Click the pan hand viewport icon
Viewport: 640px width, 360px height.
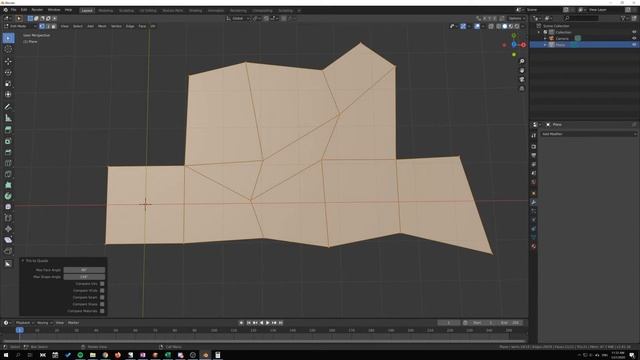(522, 71)
